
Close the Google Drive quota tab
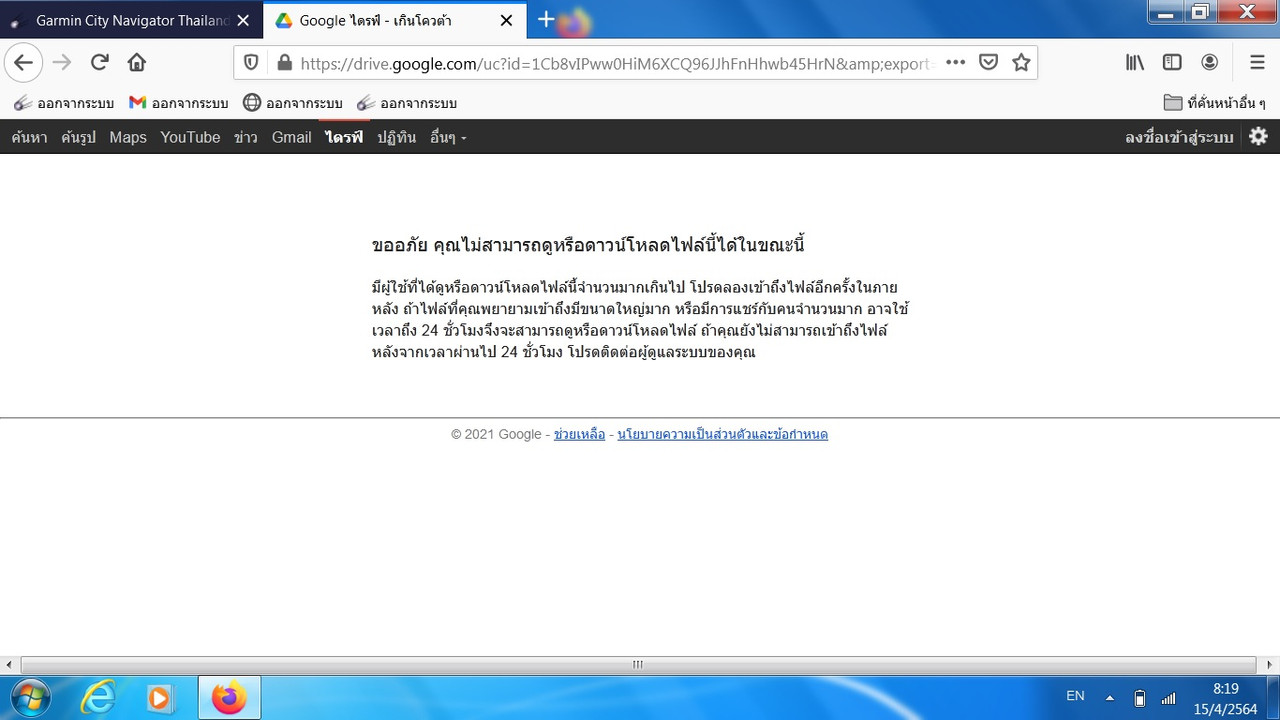(x=506, y=20)
